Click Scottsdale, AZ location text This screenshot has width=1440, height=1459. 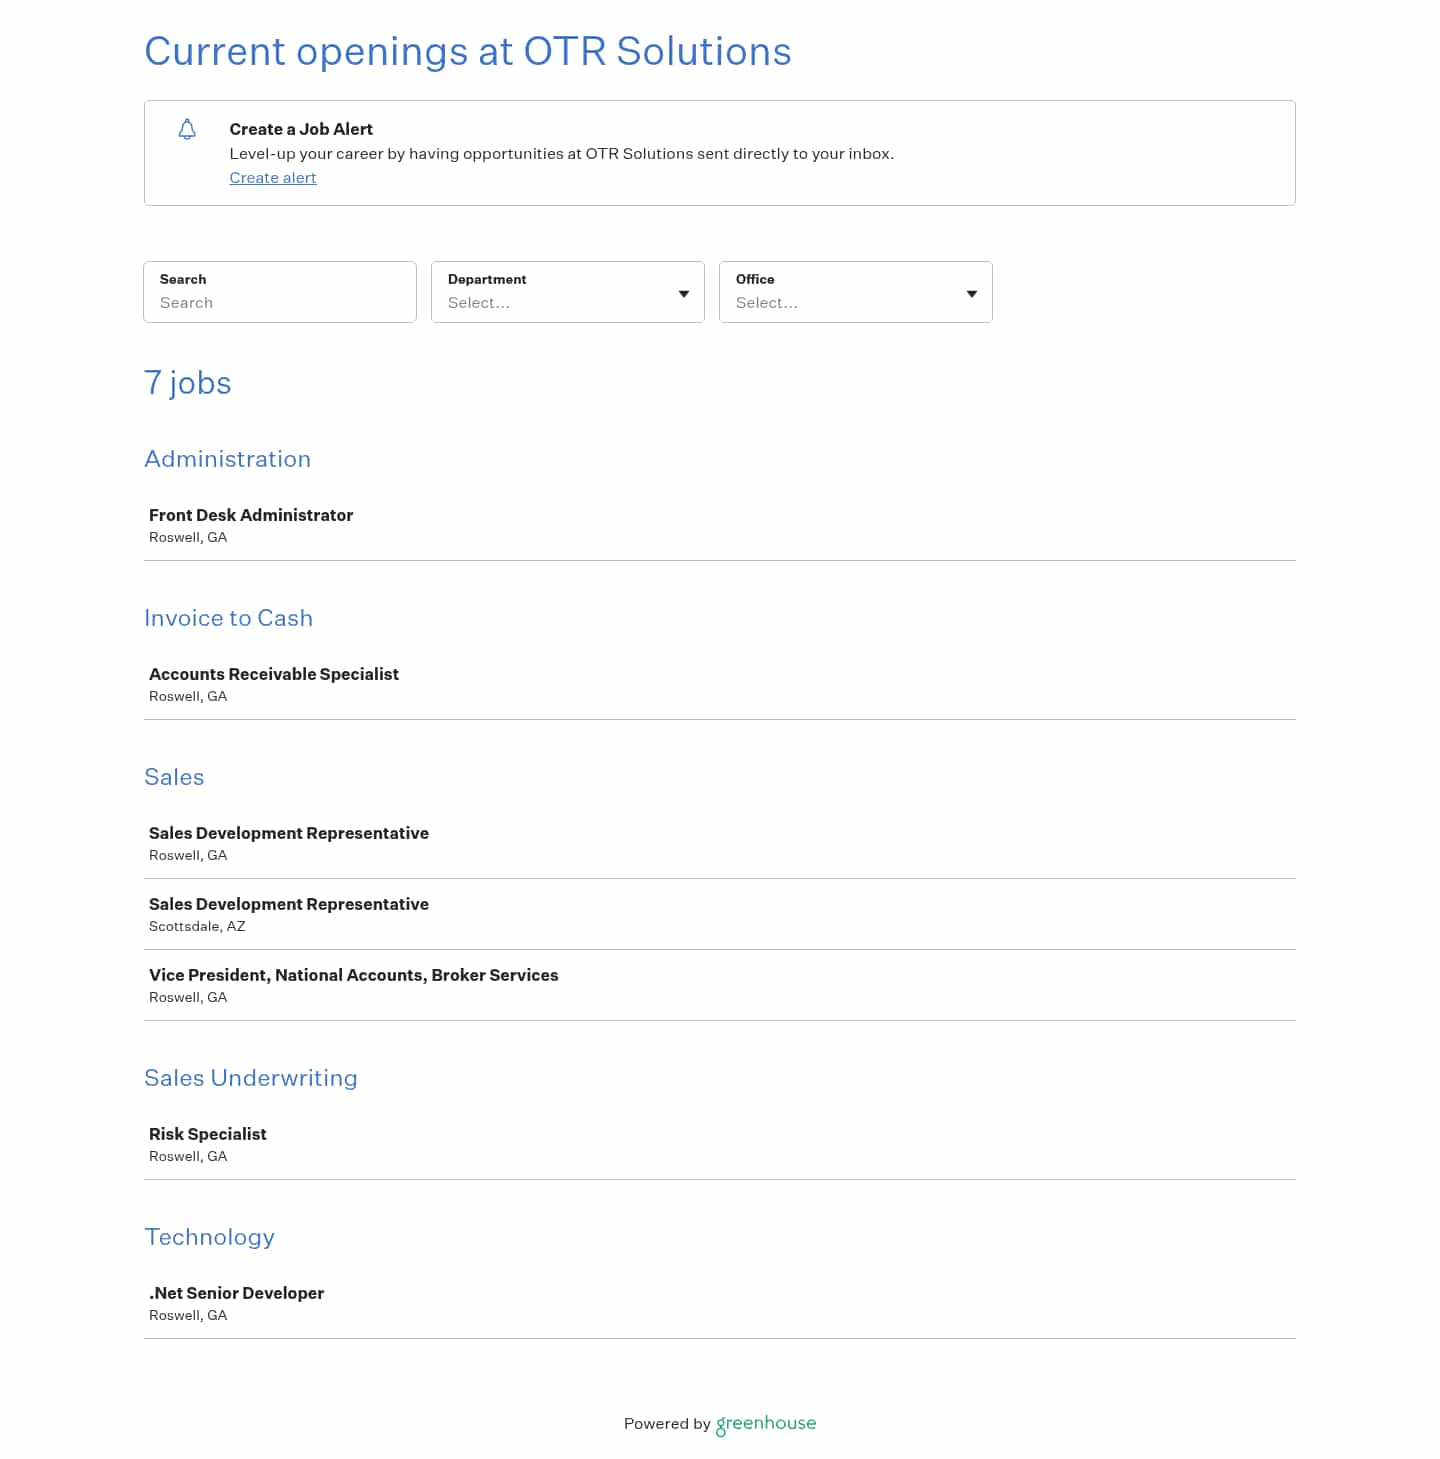click(x=197, y=926)
